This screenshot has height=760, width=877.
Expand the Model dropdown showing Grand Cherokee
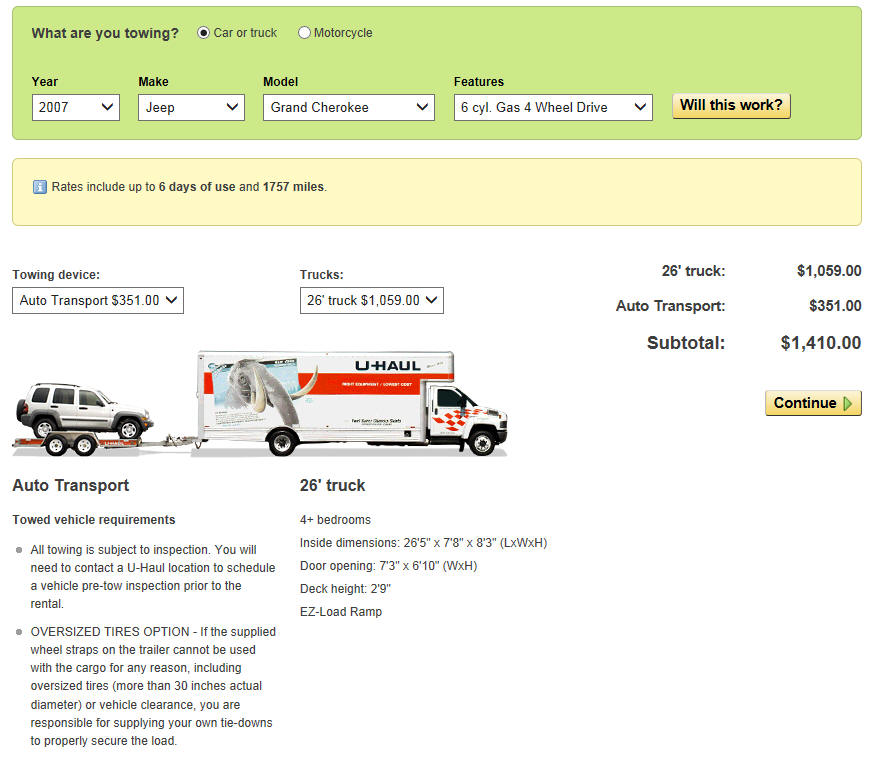pyautogui.click(x=348, y=107)
